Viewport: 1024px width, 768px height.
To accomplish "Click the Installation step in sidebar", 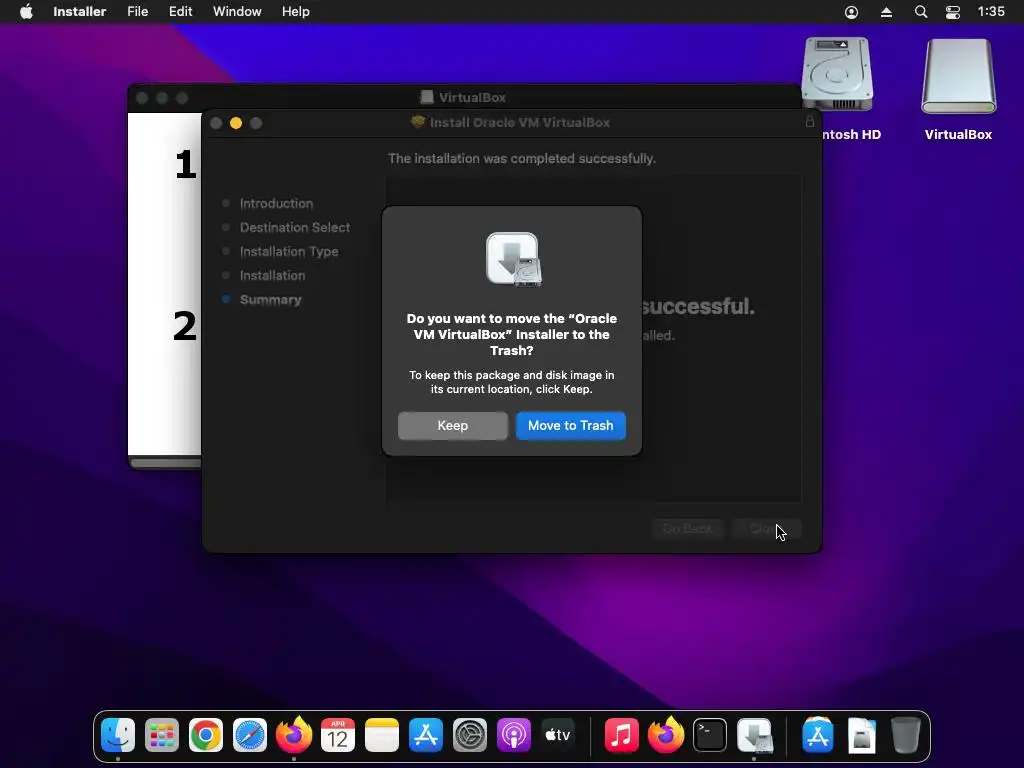I will [x=272, y=276].
